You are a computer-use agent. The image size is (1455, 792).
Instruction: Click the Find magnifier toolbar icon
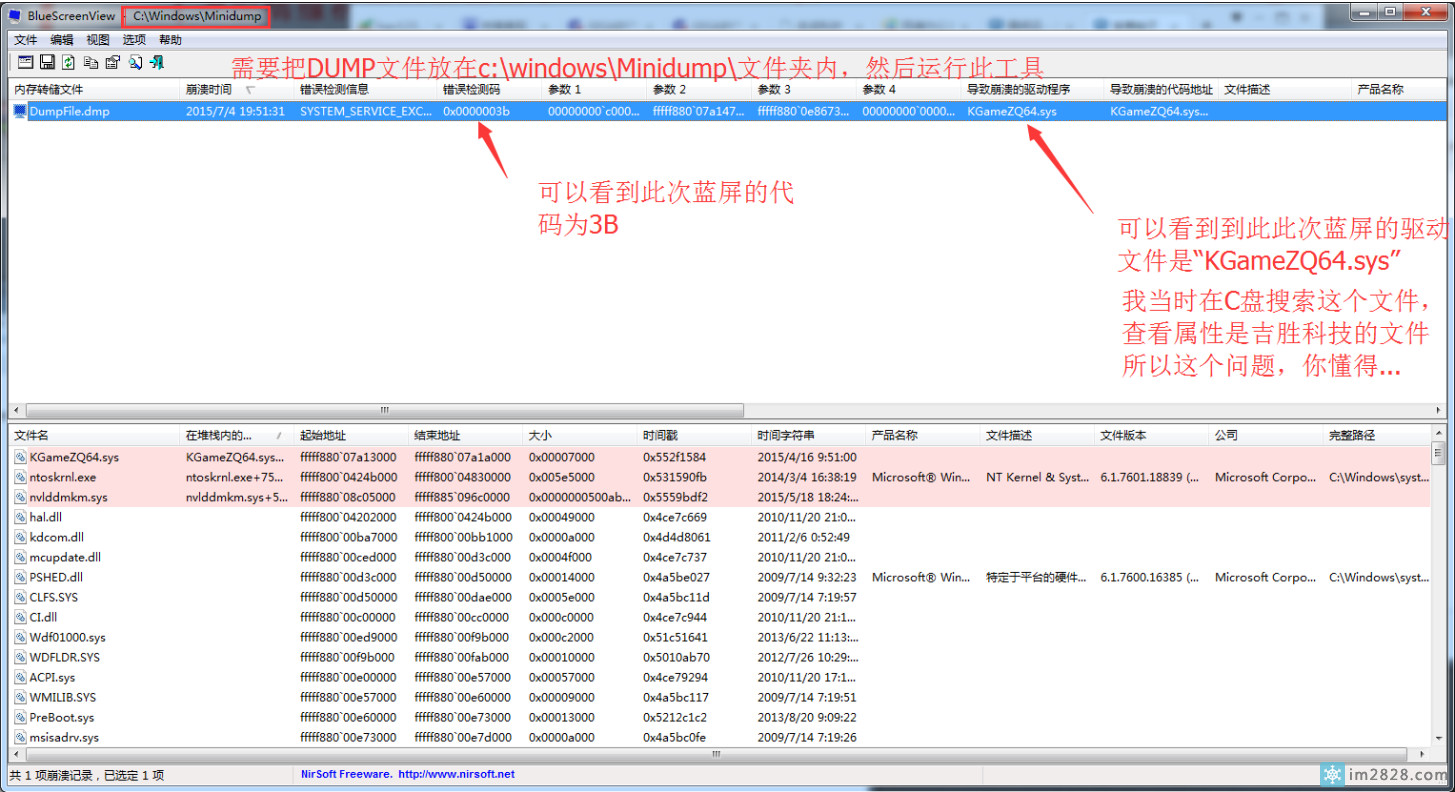click(x=135, y=63)
